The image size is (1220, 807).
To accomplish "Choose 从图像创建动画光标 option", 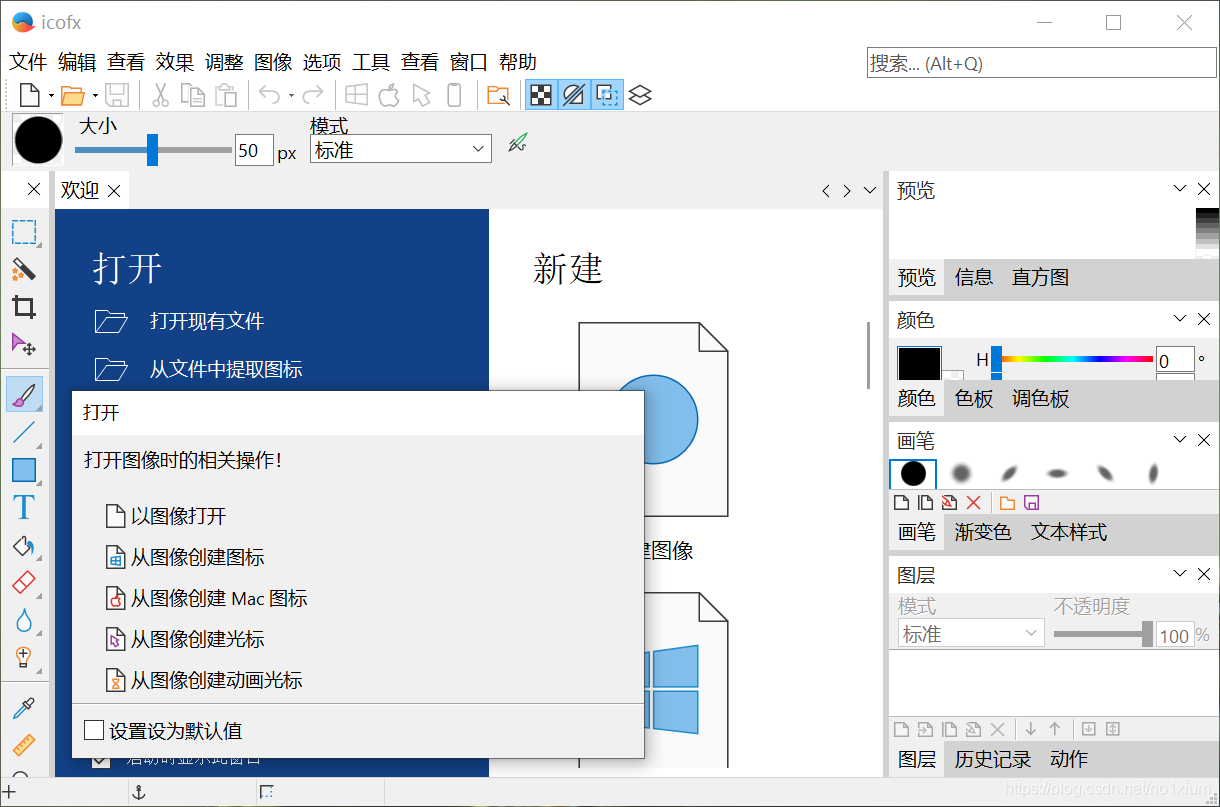I will coord(204,680).
